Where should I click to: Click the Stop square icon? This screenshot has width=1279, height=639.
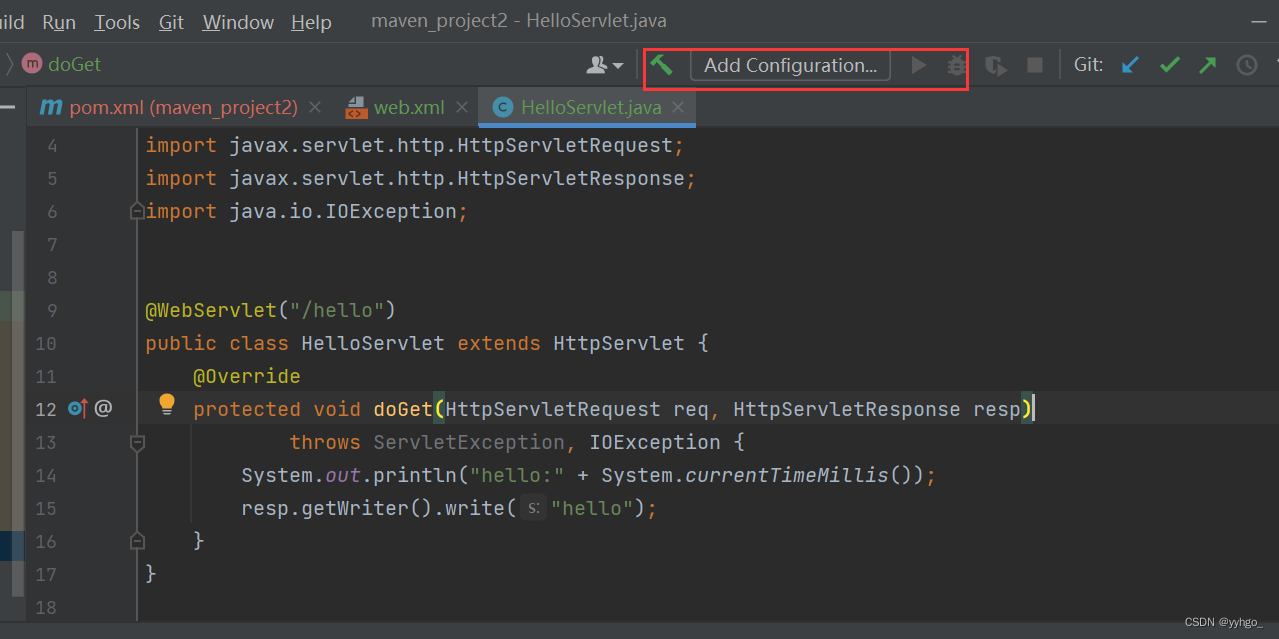(x=1035, y=65)
